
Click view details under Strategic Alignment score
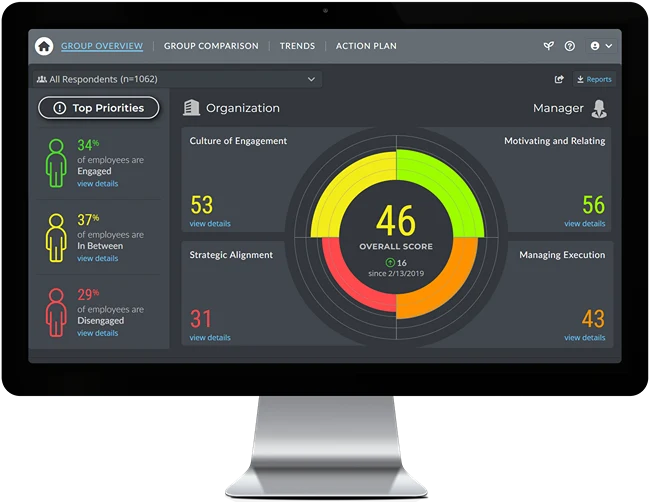pos(210,338)
